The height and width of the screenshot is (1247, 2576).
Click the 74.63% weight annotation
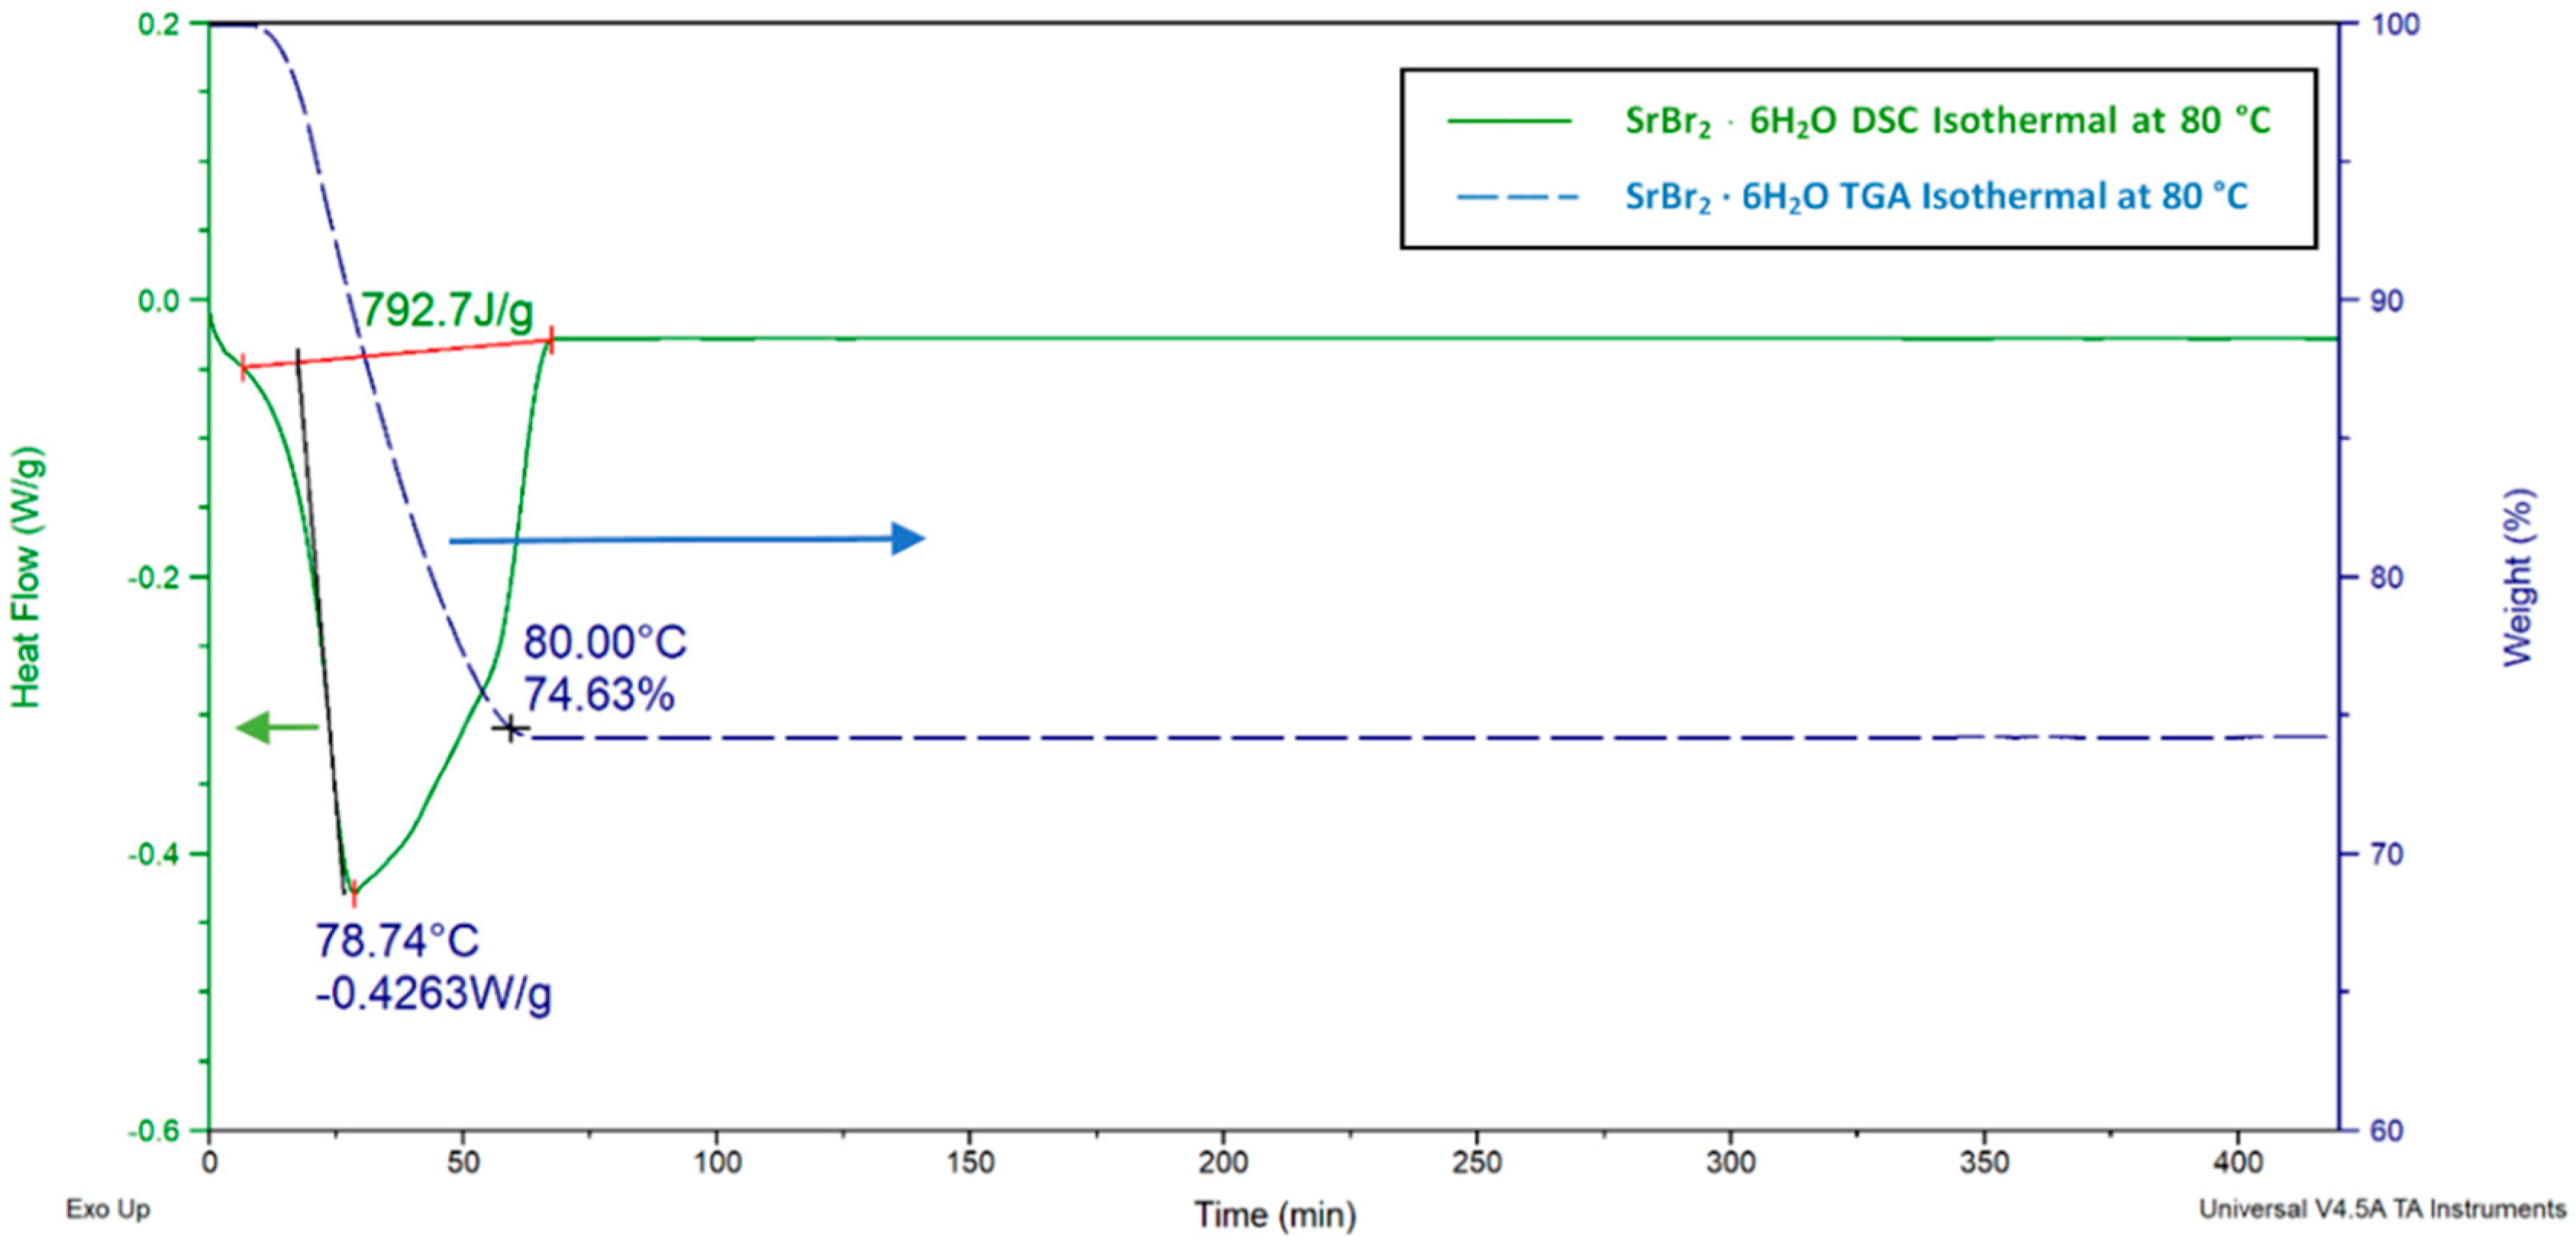point(599,694)
